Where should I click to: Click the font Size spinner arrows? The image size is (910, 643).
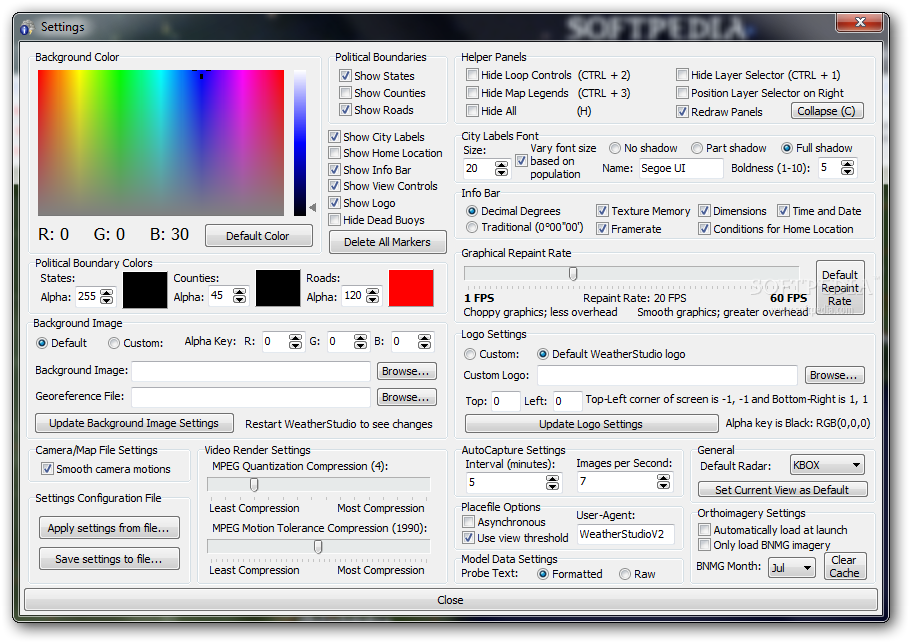click(x=501, y=169)
